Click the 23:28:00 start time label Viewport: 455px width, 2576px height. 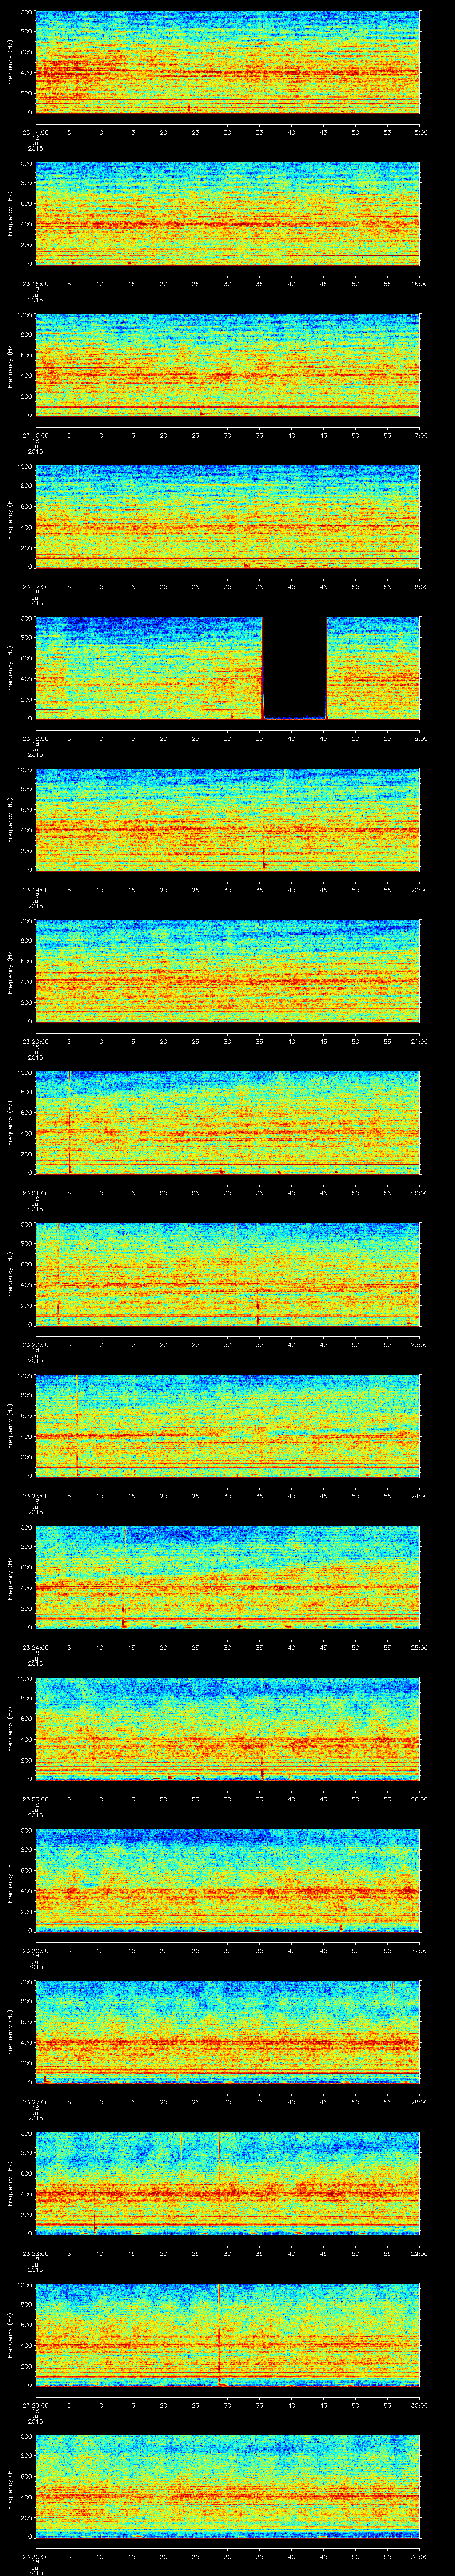tap(35, 2254)
